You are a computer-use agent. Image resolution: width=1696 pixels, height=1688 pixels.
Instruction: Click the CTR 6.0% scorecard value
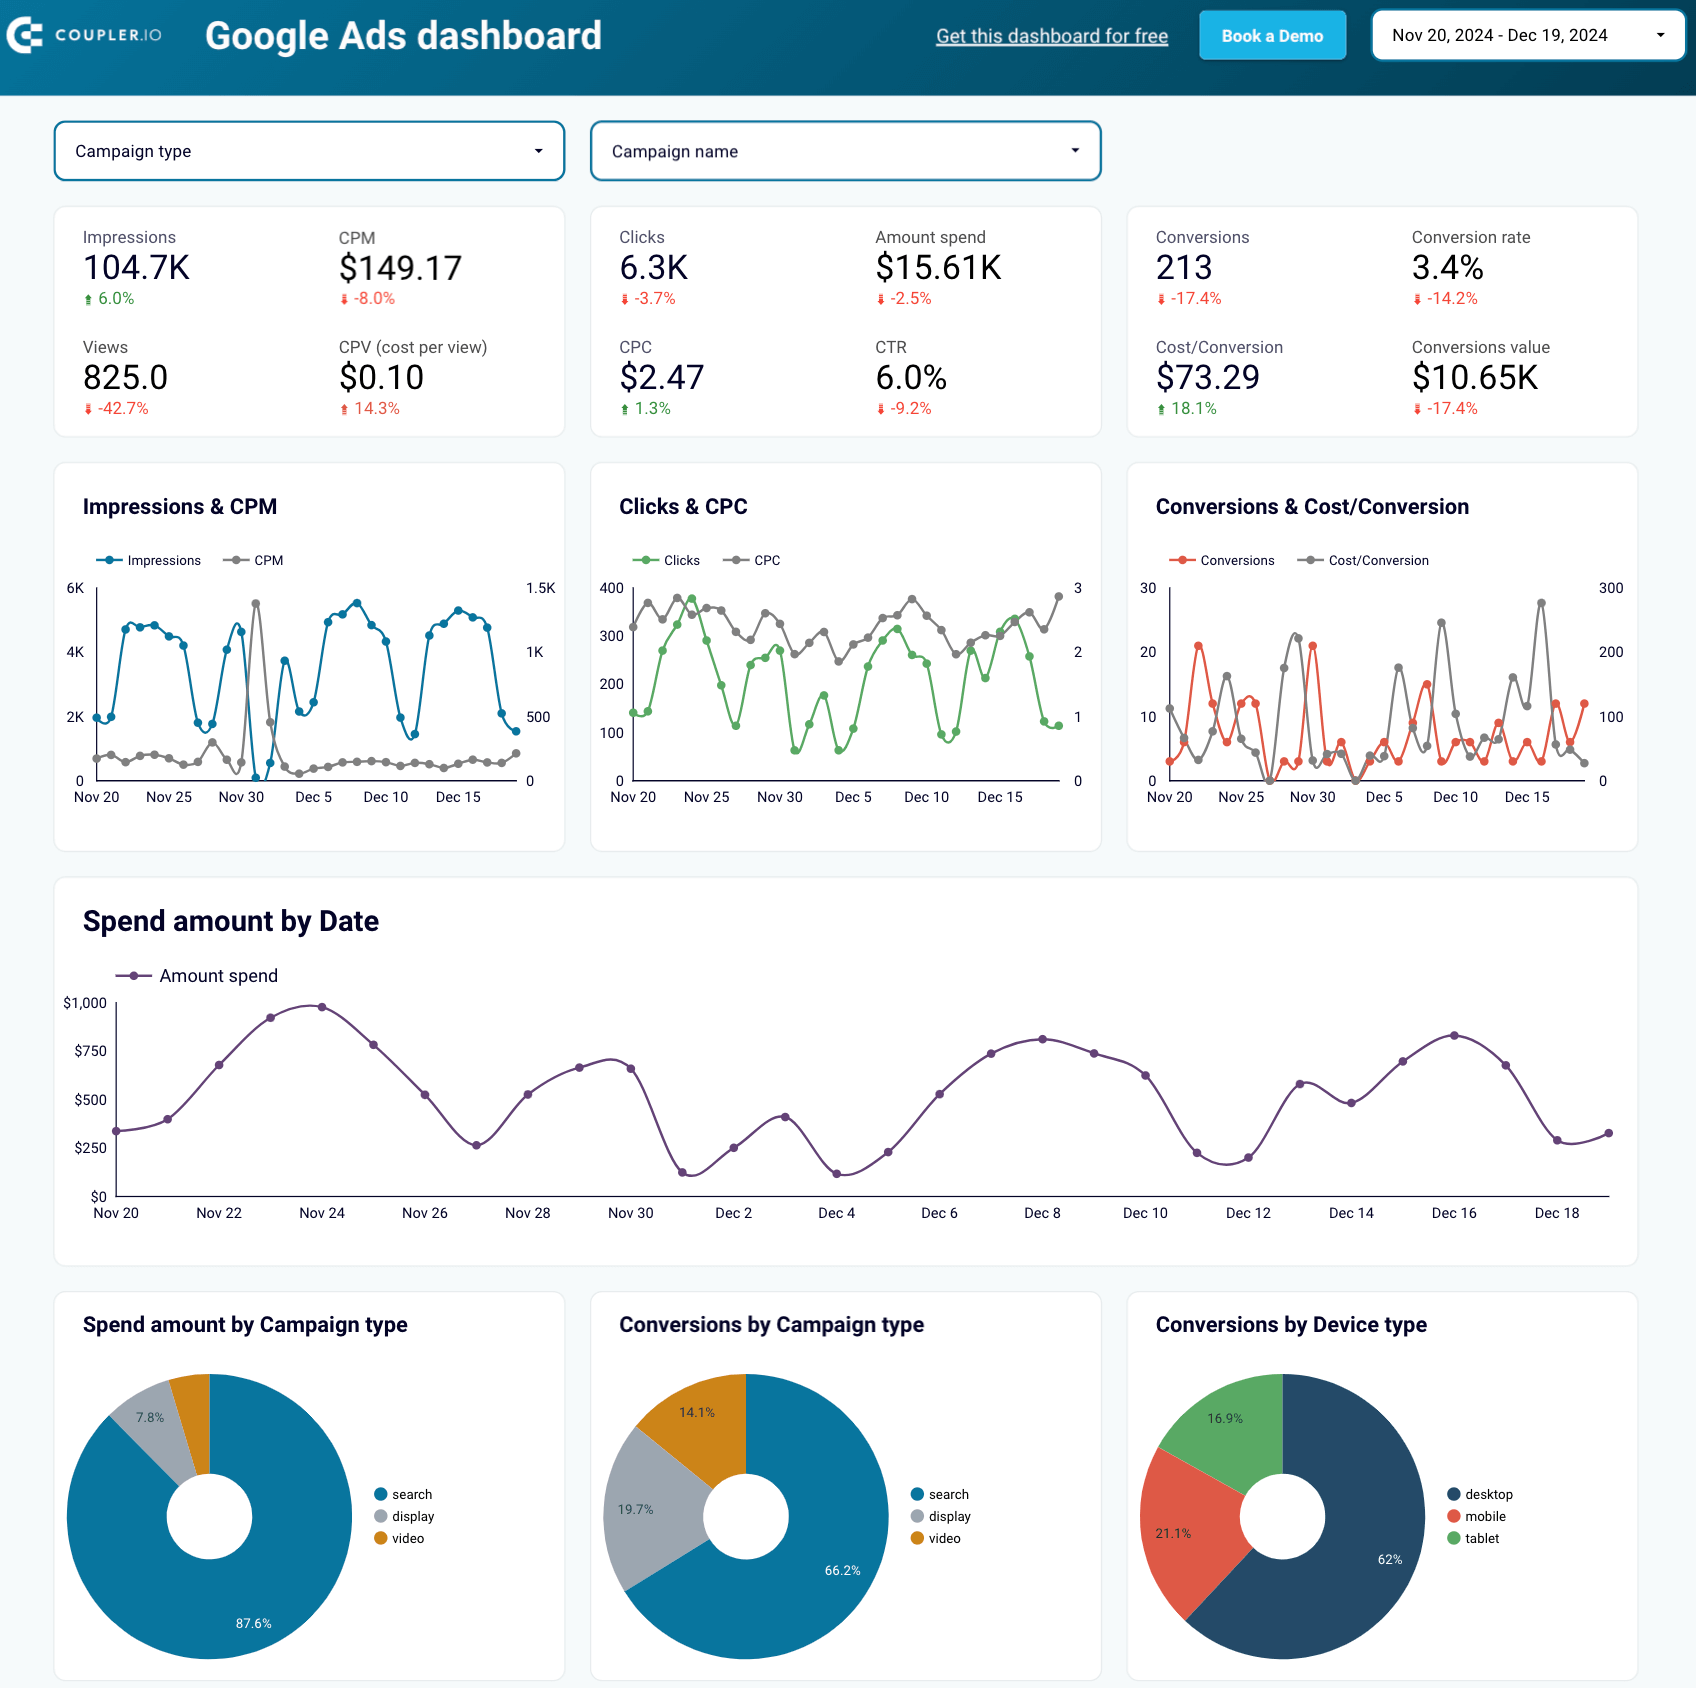coord(910,378)
